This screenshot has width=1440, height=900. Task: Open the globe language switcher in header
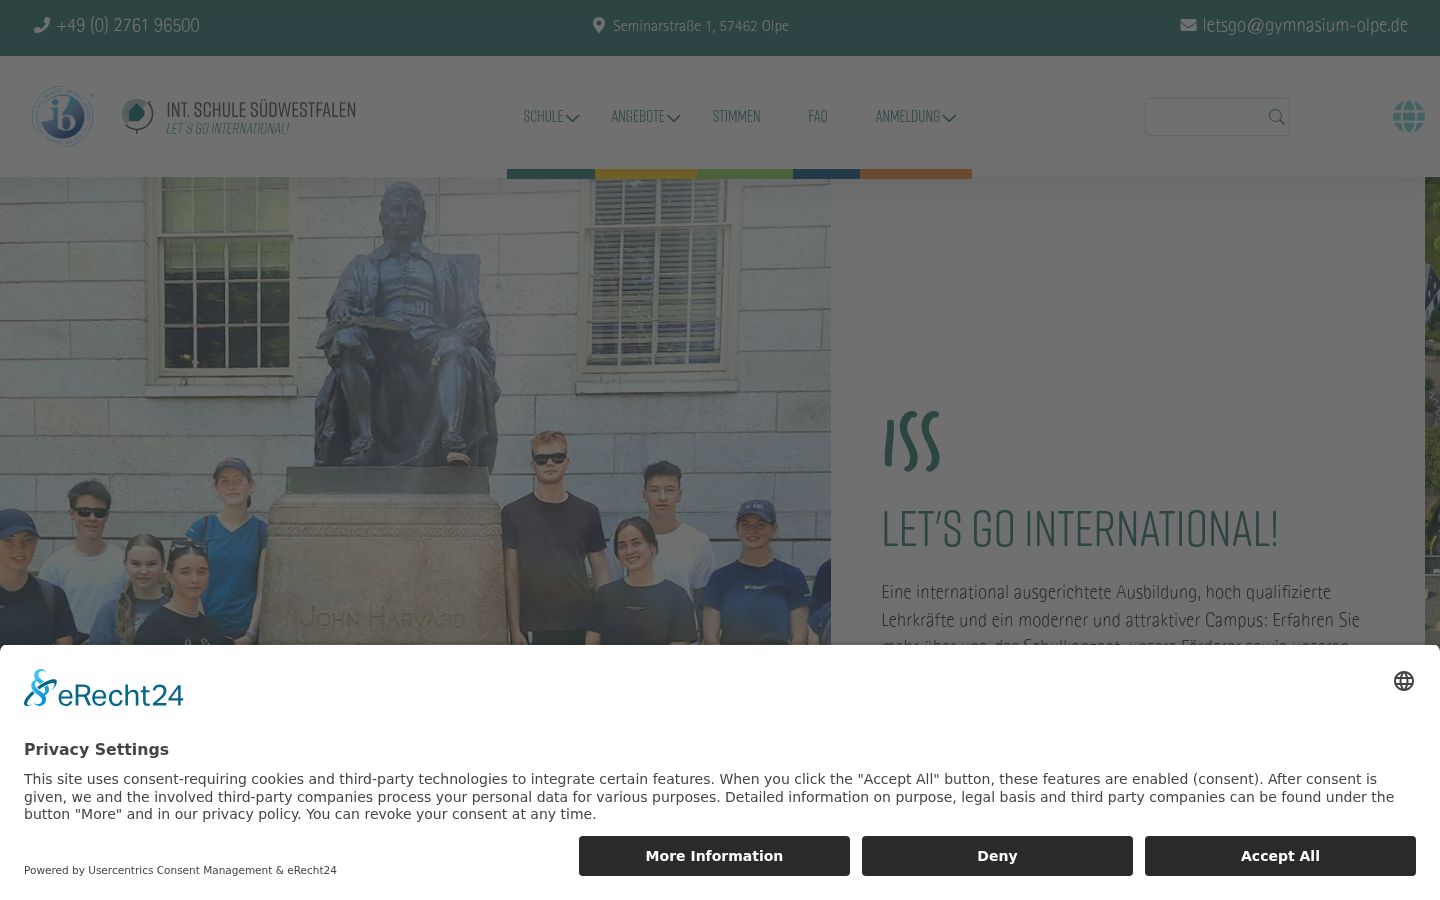click(1408, 117)
